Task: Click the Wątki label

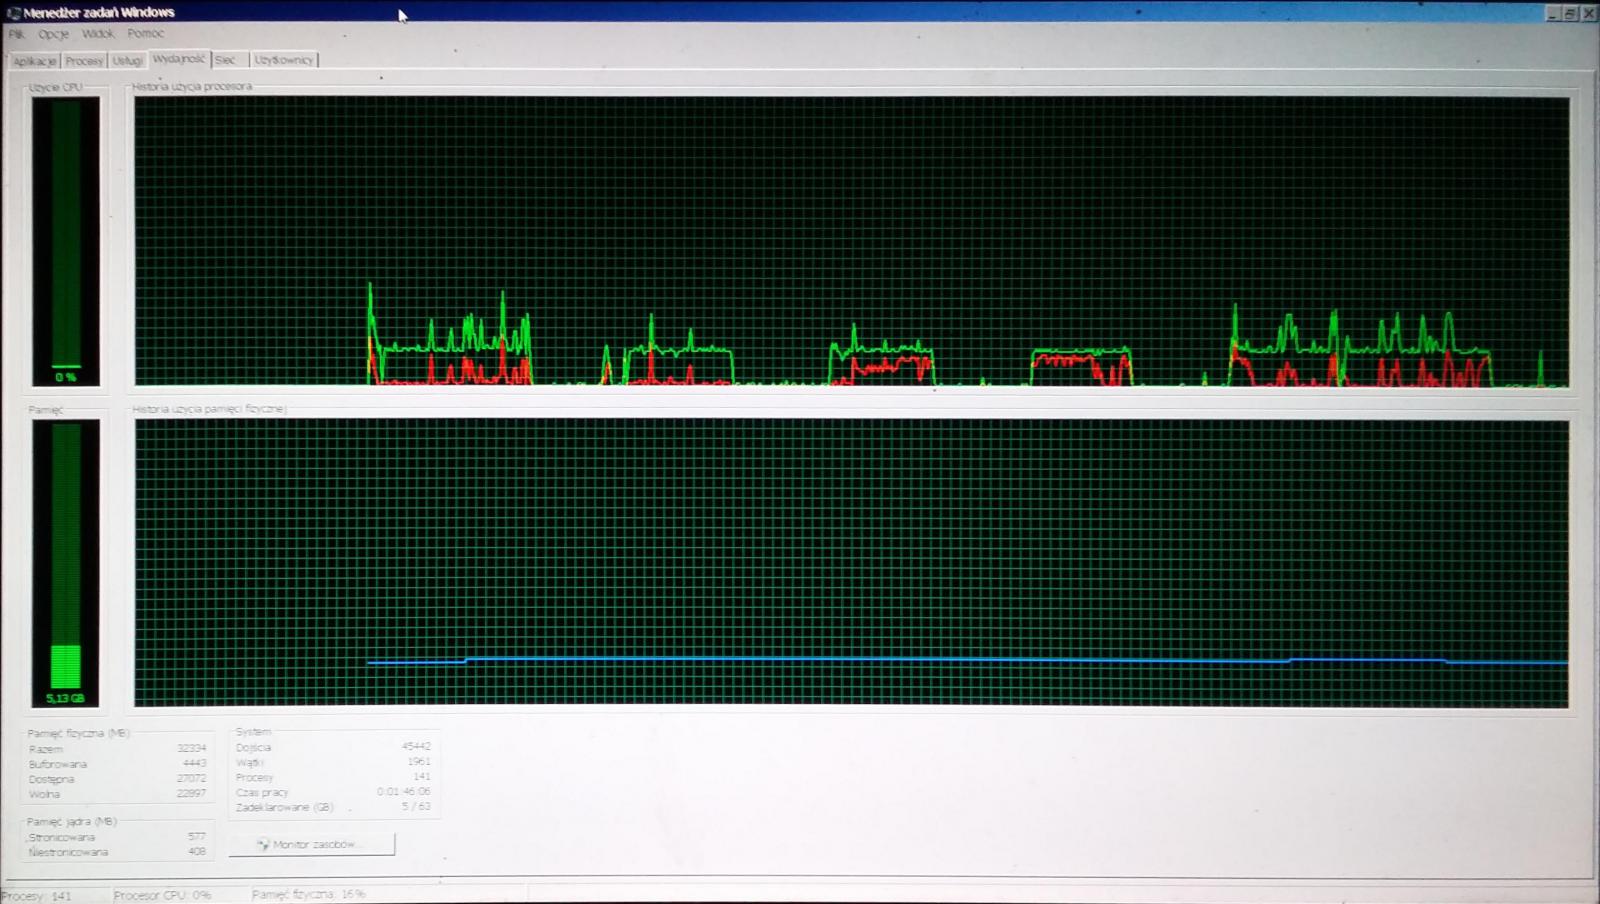Action: coord(250,763)
